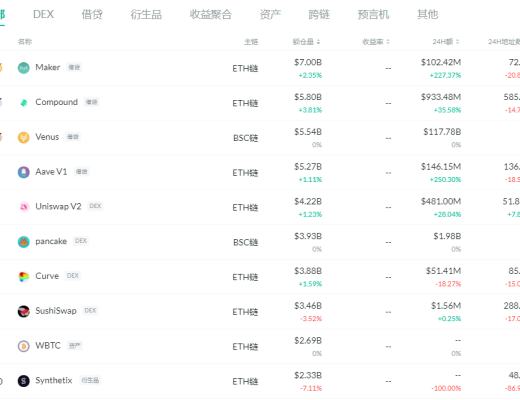Open the Synthetix name link
520x400 pixels.
point(54,380)
